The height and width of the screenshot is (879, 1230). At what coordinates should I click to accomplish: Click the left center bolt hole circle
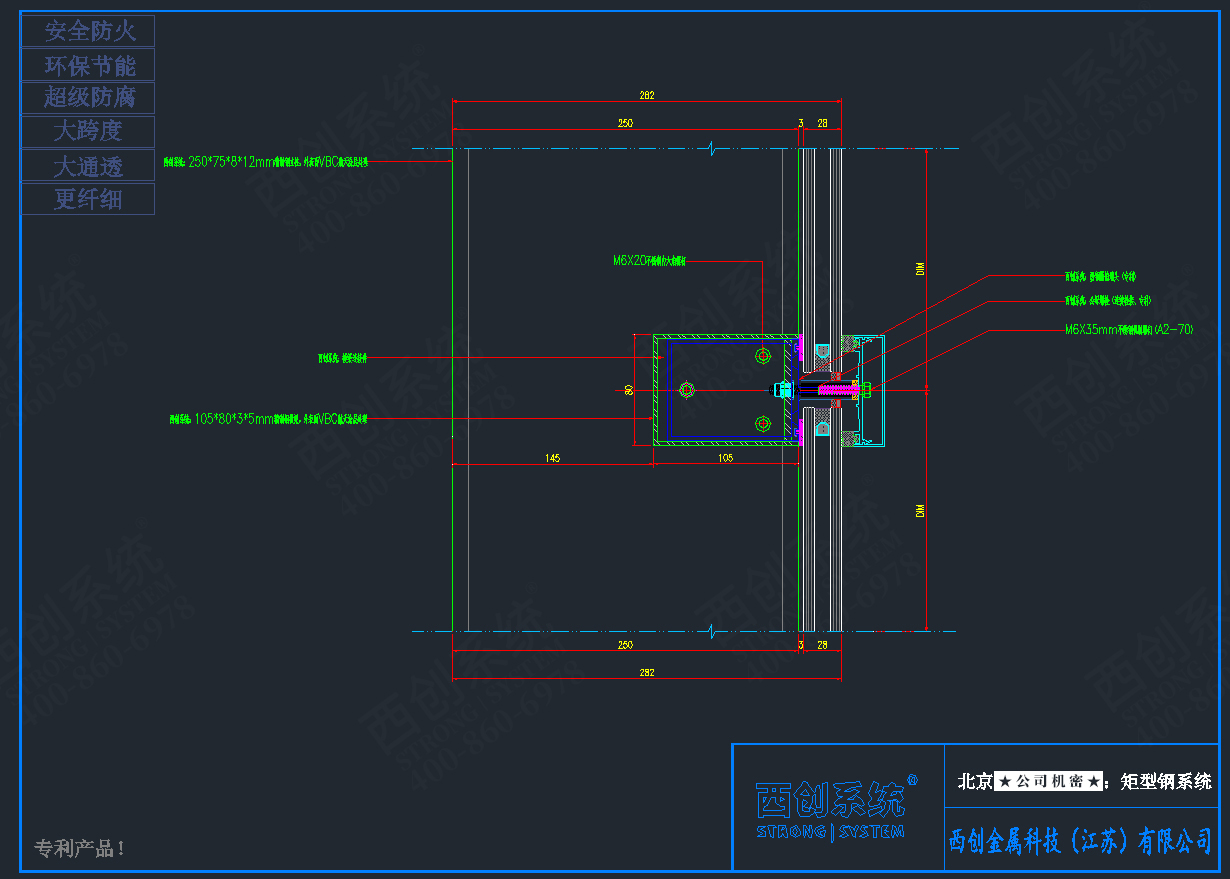(686, 389)
